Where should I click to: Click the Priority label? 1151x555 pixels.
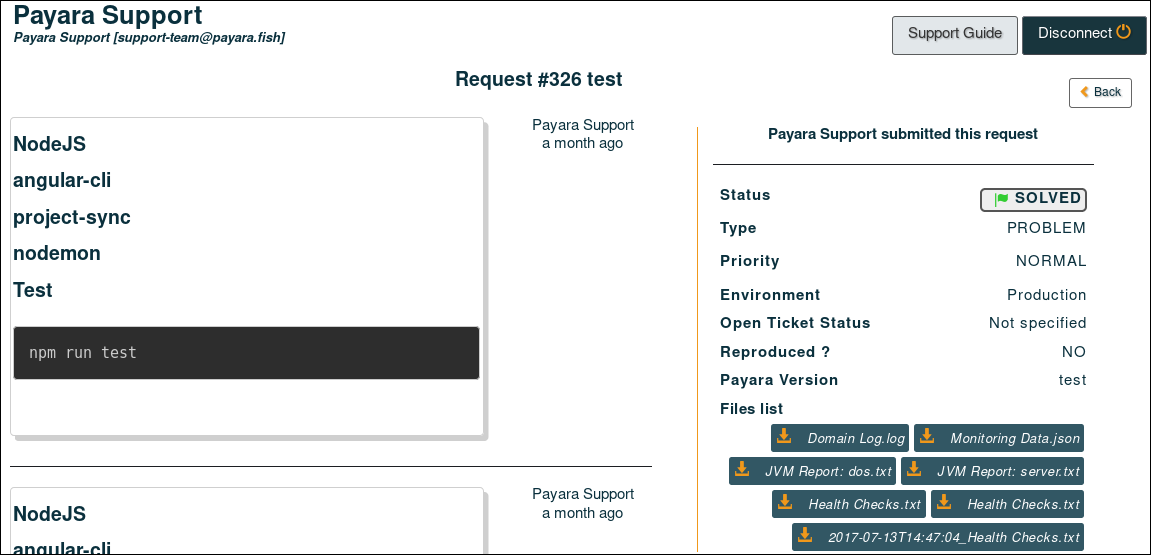(749, 261)
